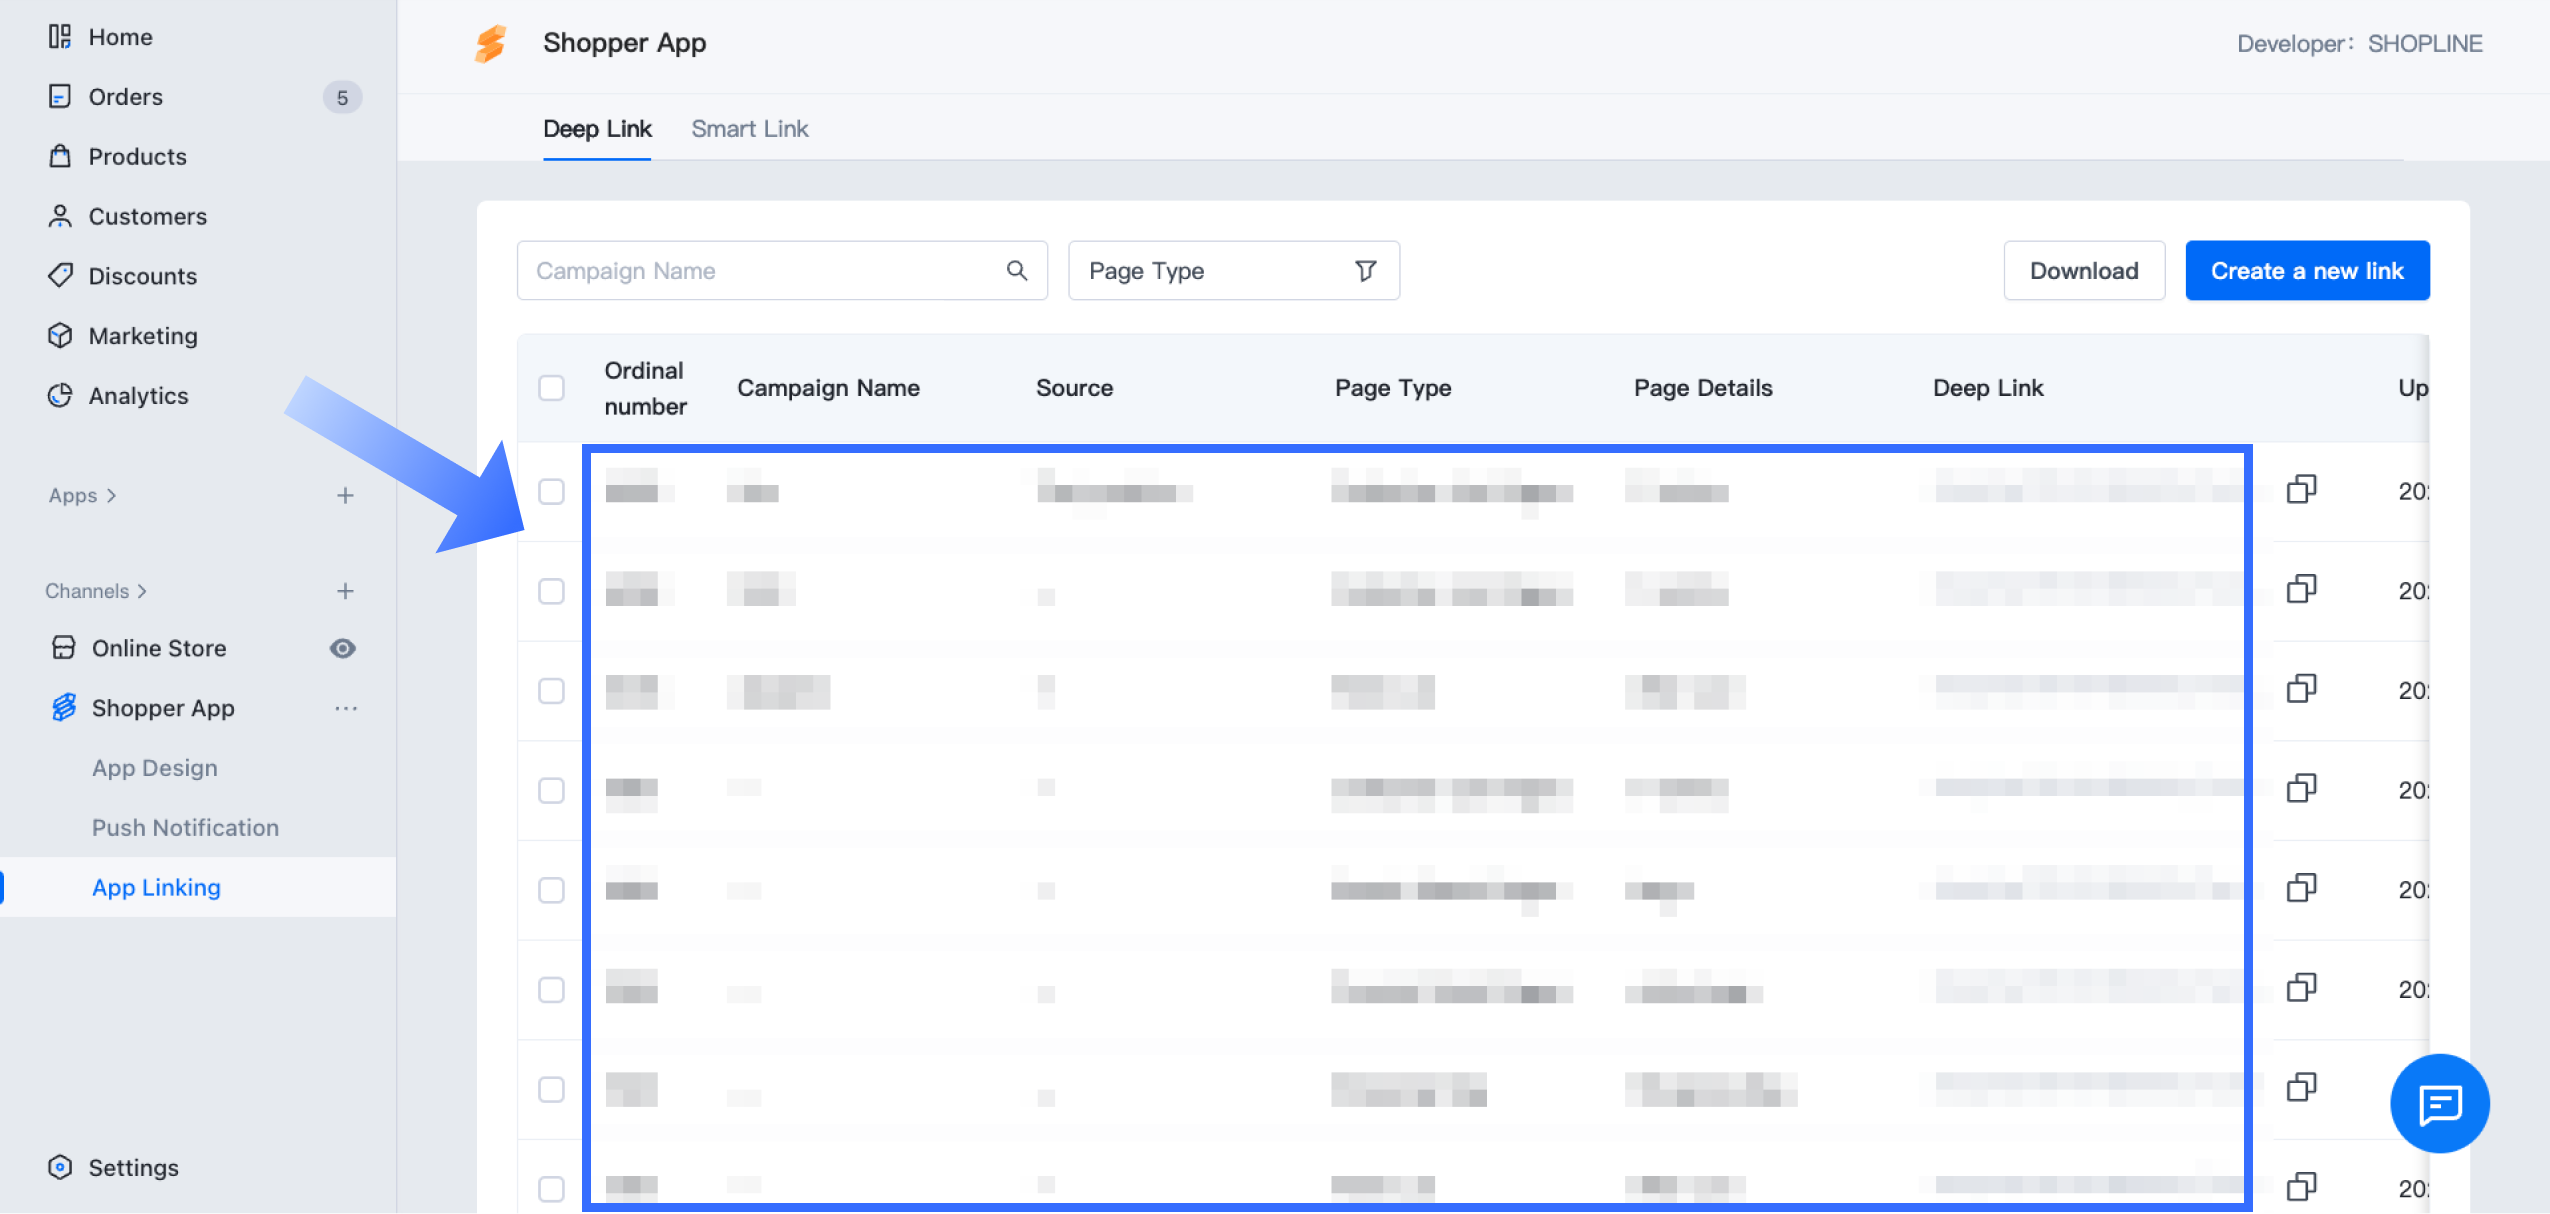Click the Download button
Image resolution: width=2550 pixels, height=1214 pixels.
click(x=2083, y=270)
